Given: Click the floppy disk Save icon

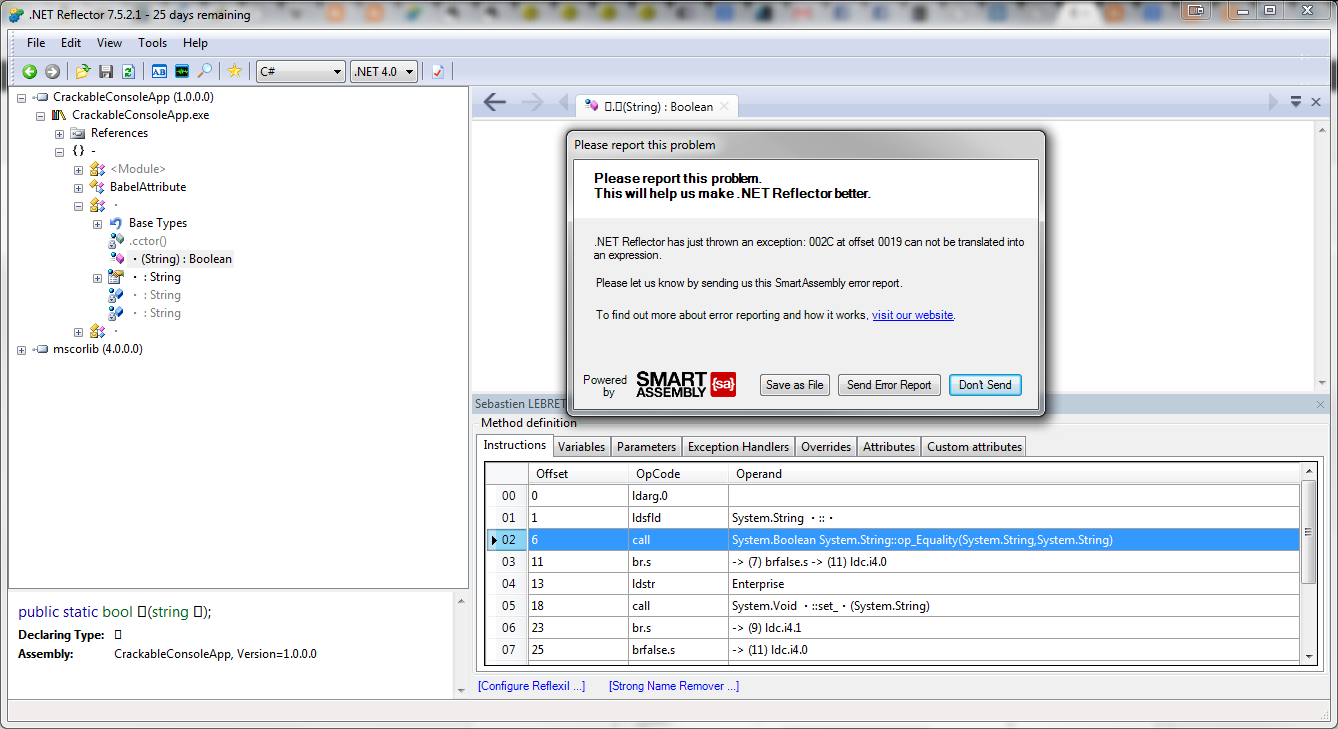Looking at the screenshot, I should tap(106, 71).
